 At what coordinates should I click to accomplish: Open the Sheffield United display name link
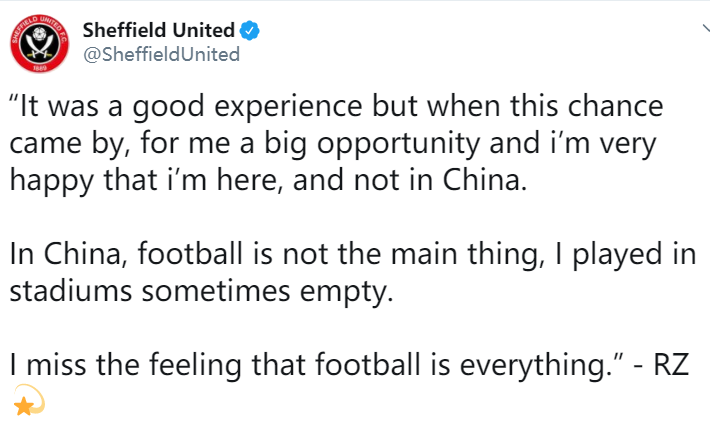point(158,30)
